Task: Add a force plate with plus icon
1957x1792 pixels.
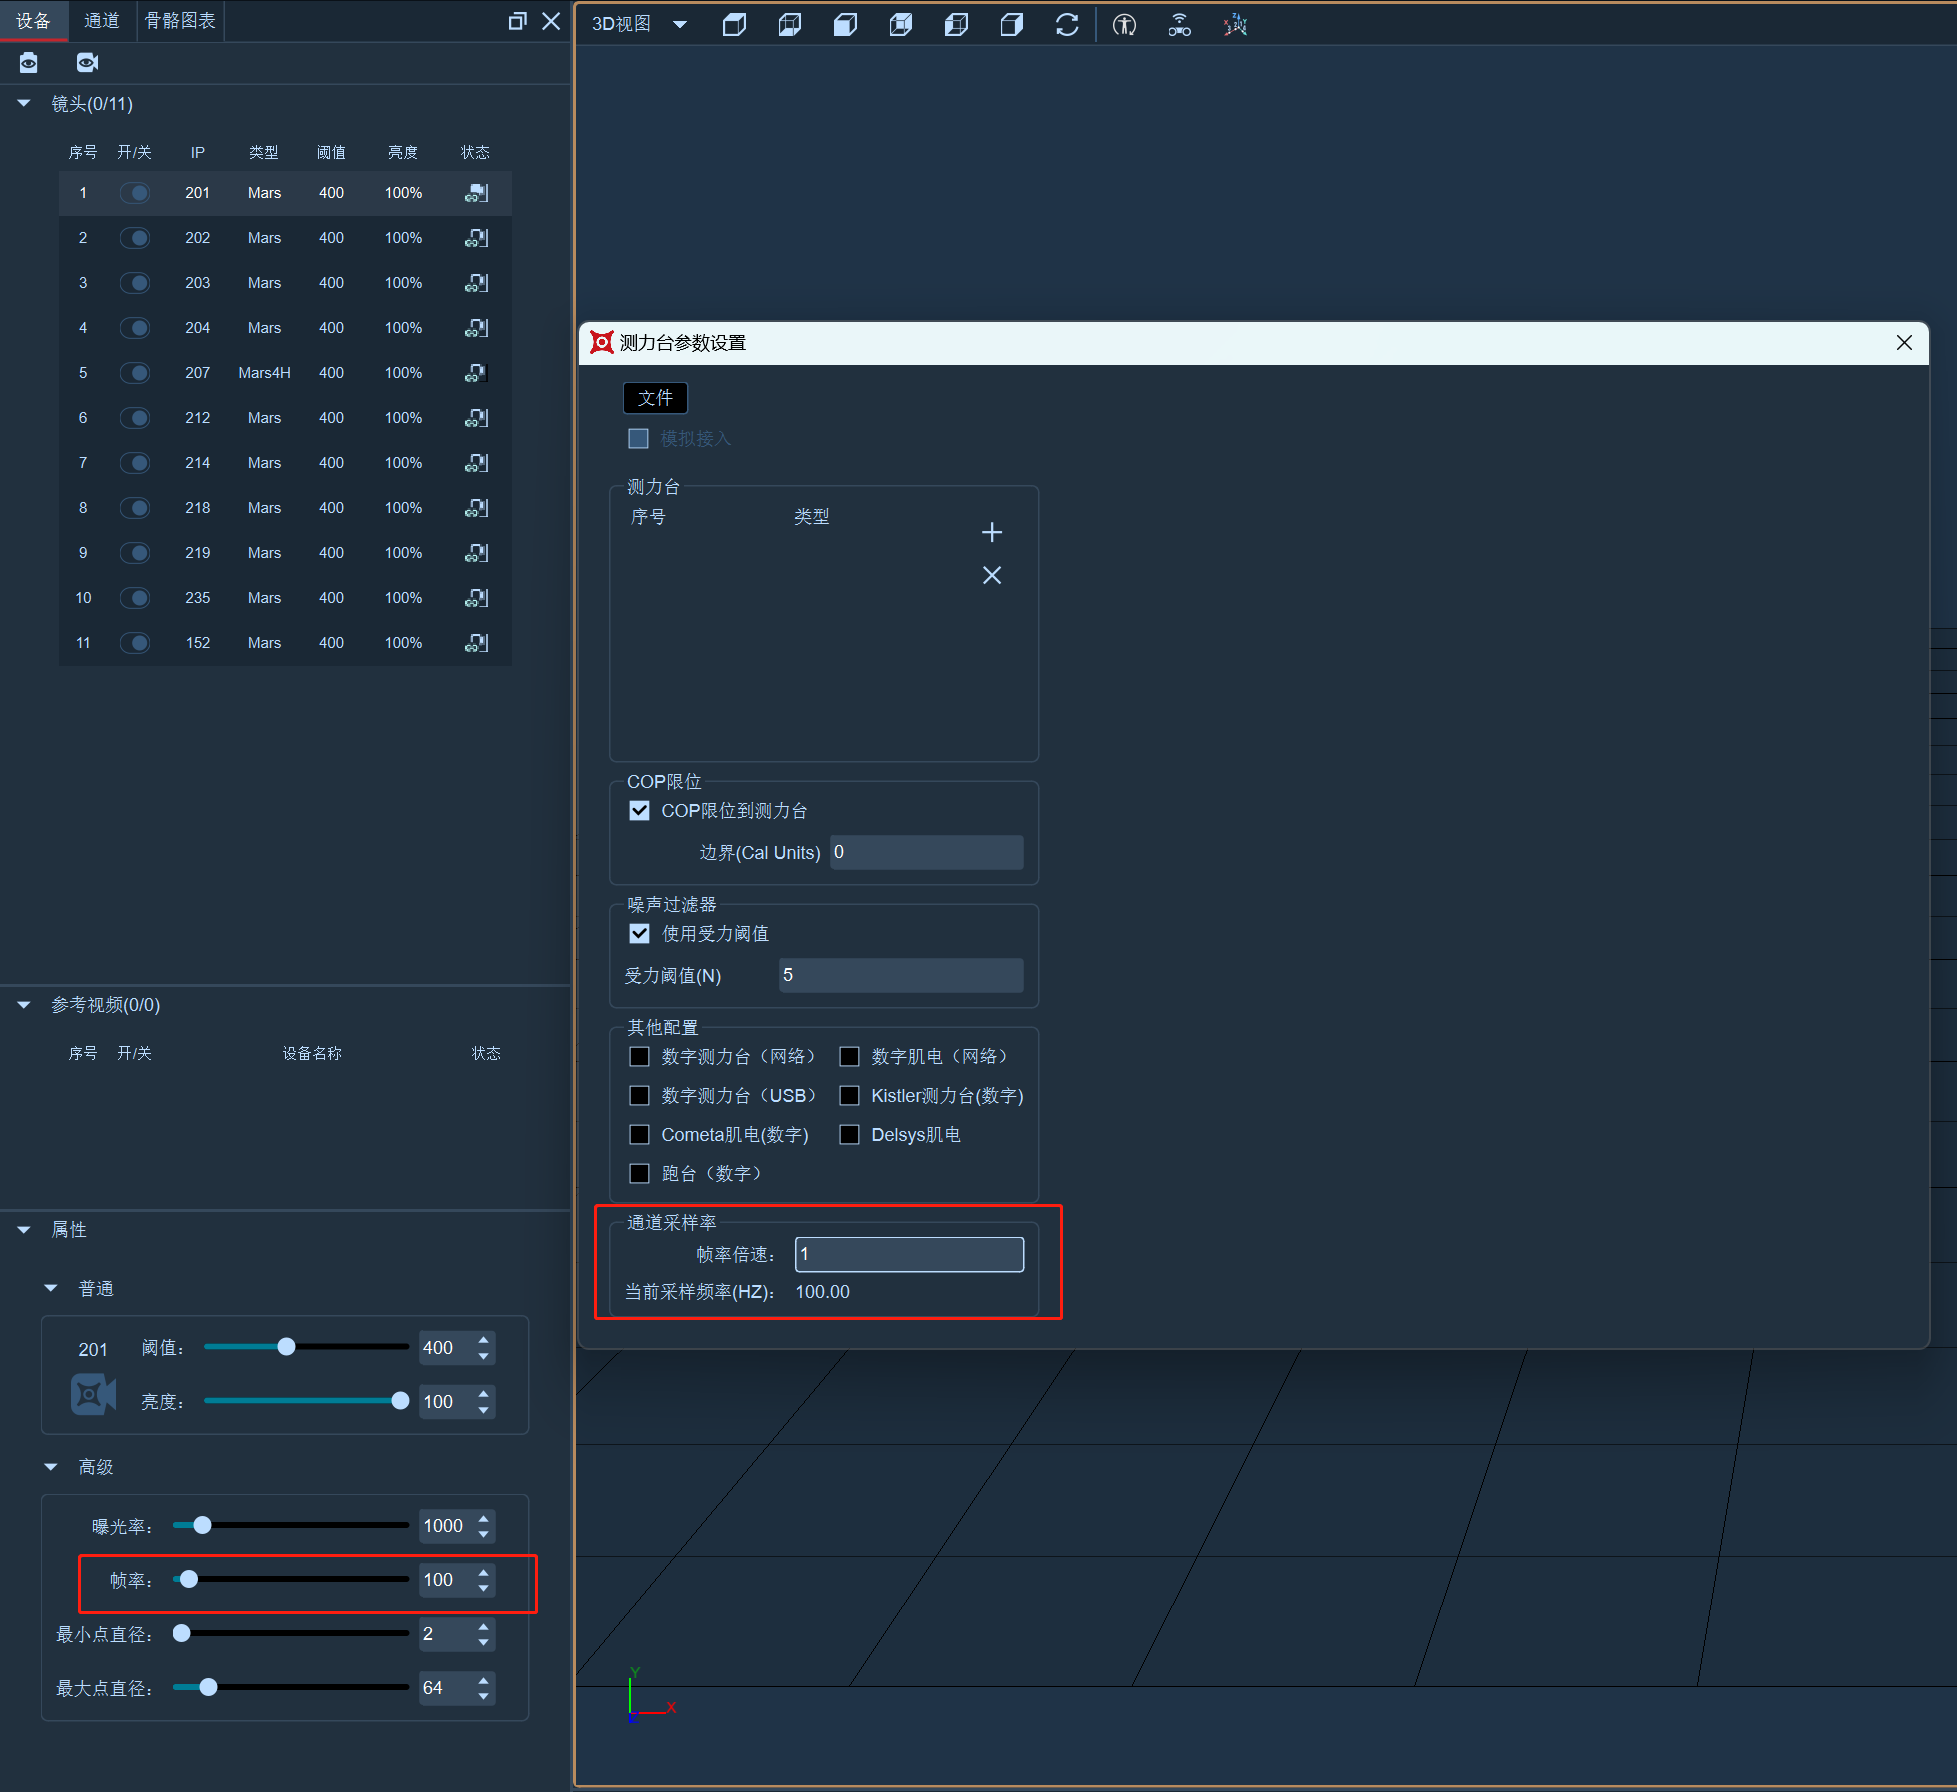Action: [x=991, y=532]
